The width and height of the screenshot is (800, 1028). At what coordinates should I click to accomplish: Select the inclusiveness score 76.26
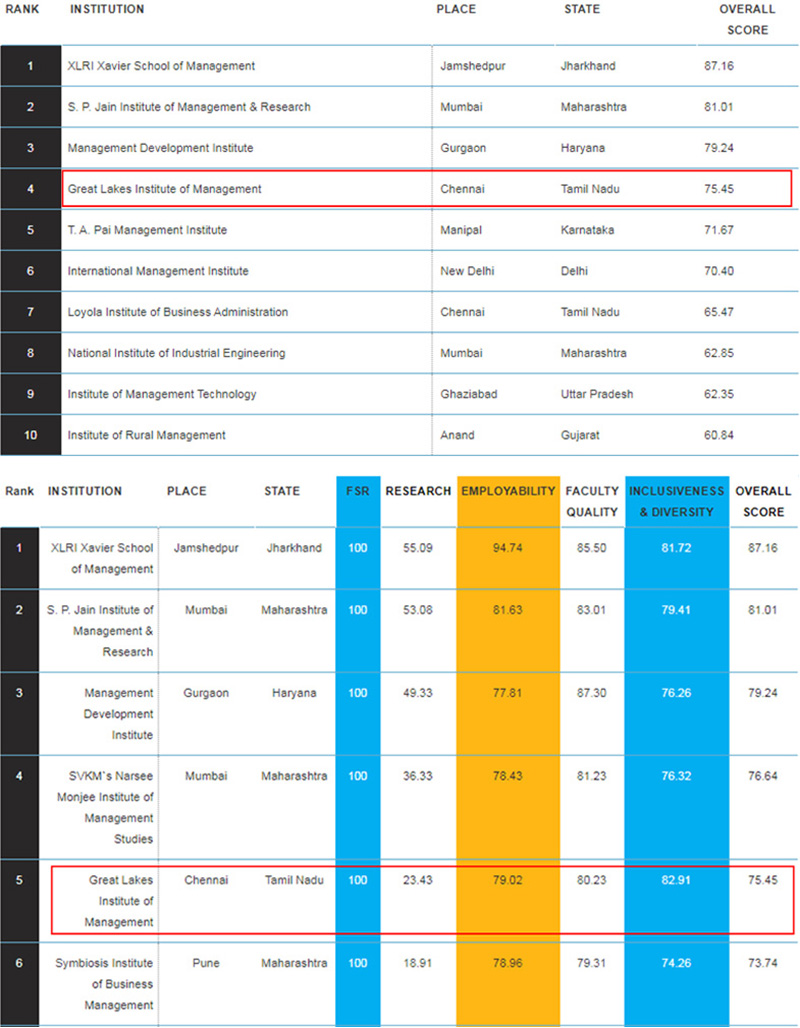tap(676, 693)
